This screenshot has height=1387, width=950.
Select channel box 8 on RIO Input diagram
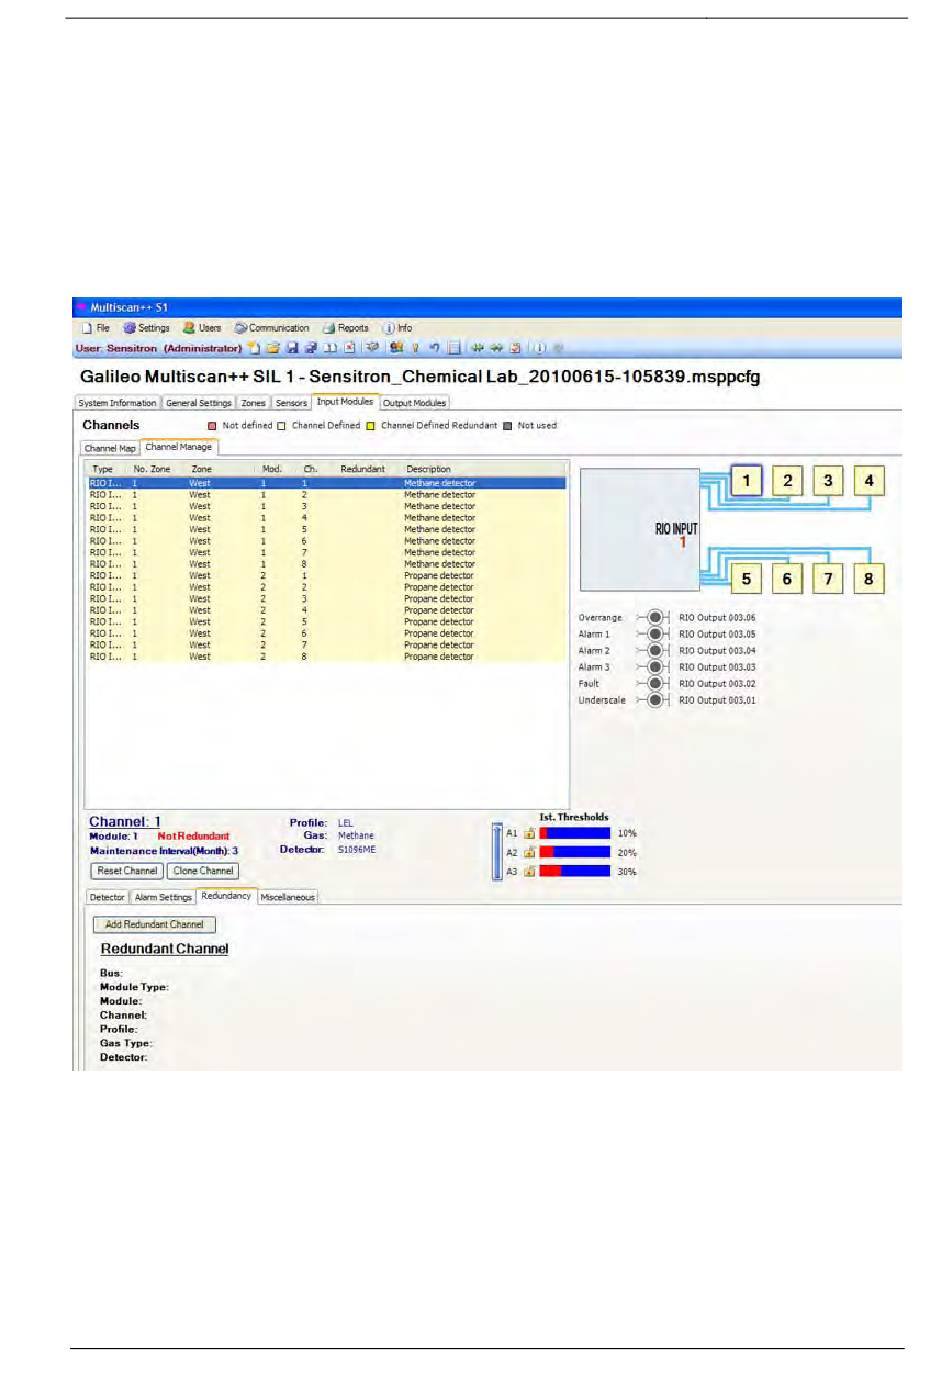coord(869,578)
